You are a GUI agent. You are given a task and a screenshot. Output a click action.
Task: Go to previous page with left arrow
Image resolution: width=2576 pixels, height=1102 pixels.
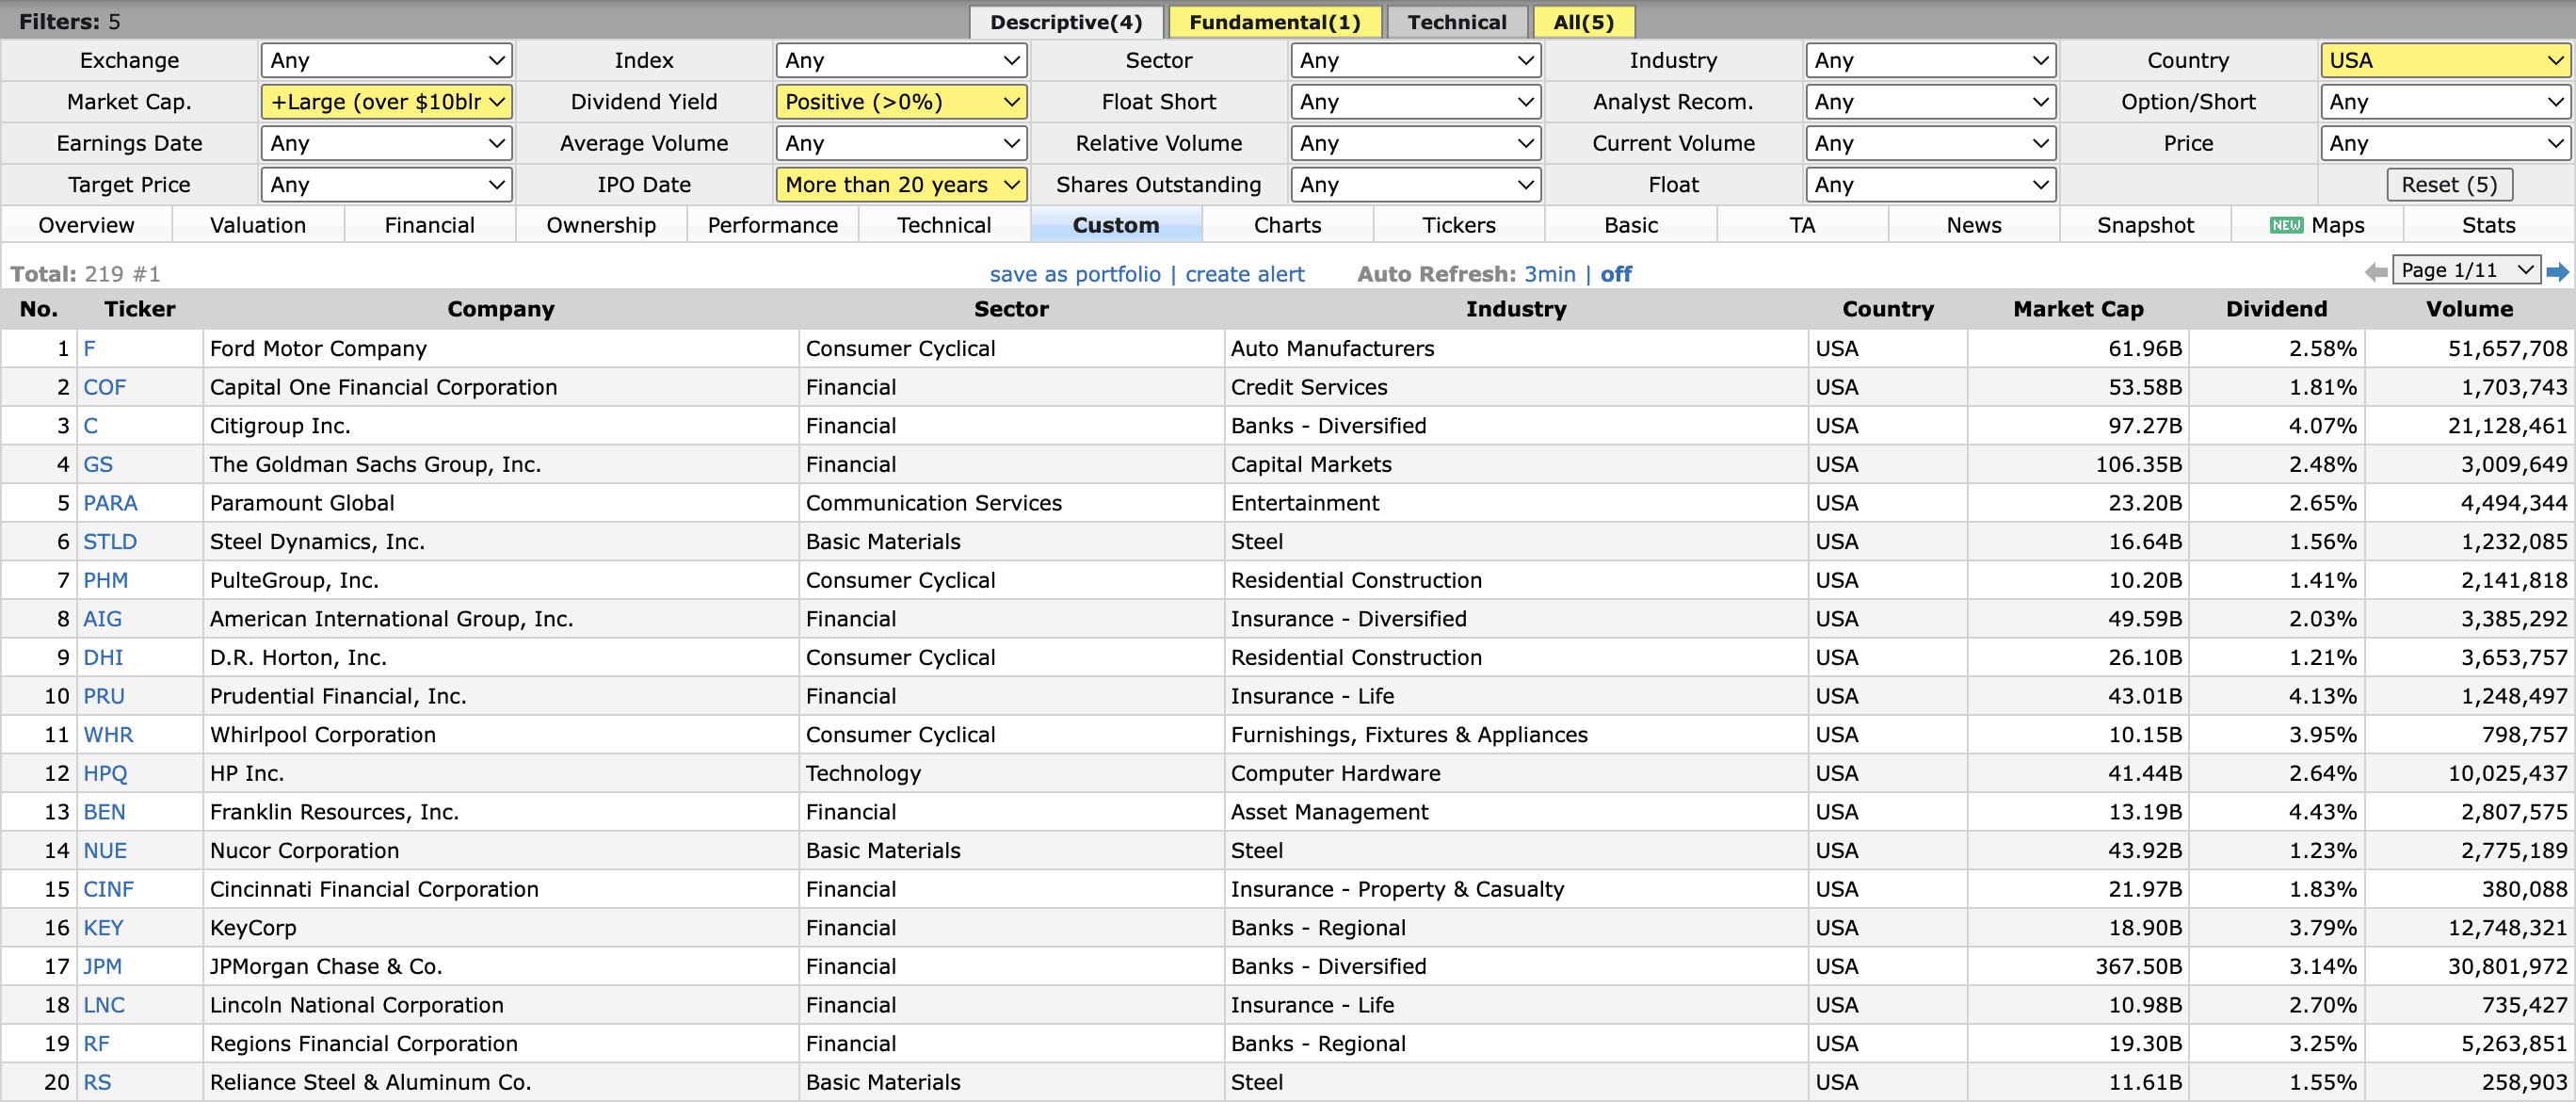tap(2375, 272)
